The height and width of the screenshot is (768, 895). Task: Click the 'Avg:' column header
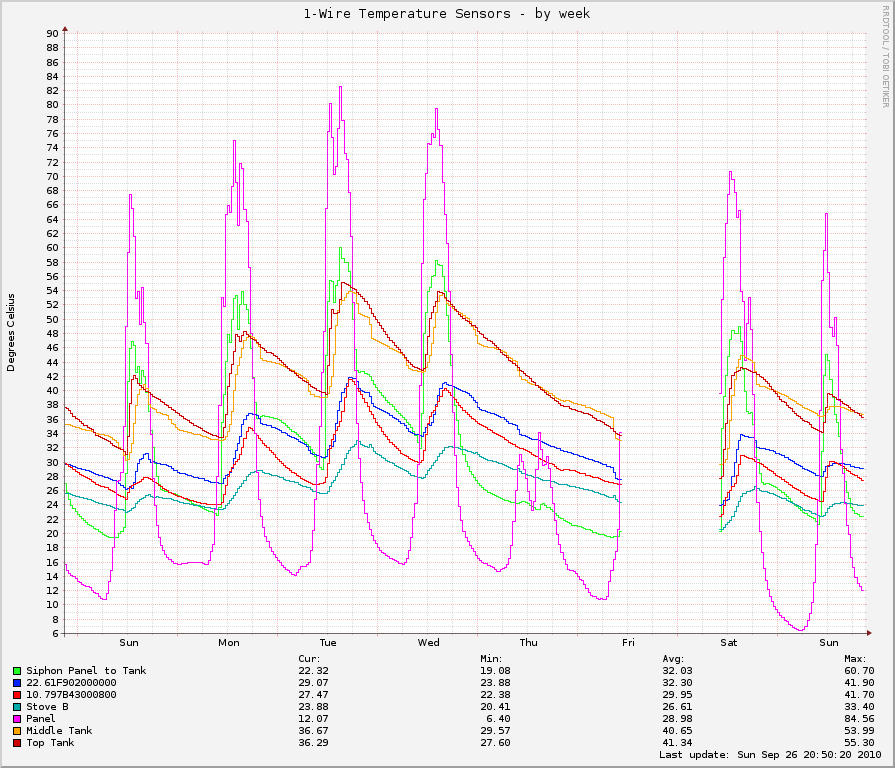coord(674,659)
